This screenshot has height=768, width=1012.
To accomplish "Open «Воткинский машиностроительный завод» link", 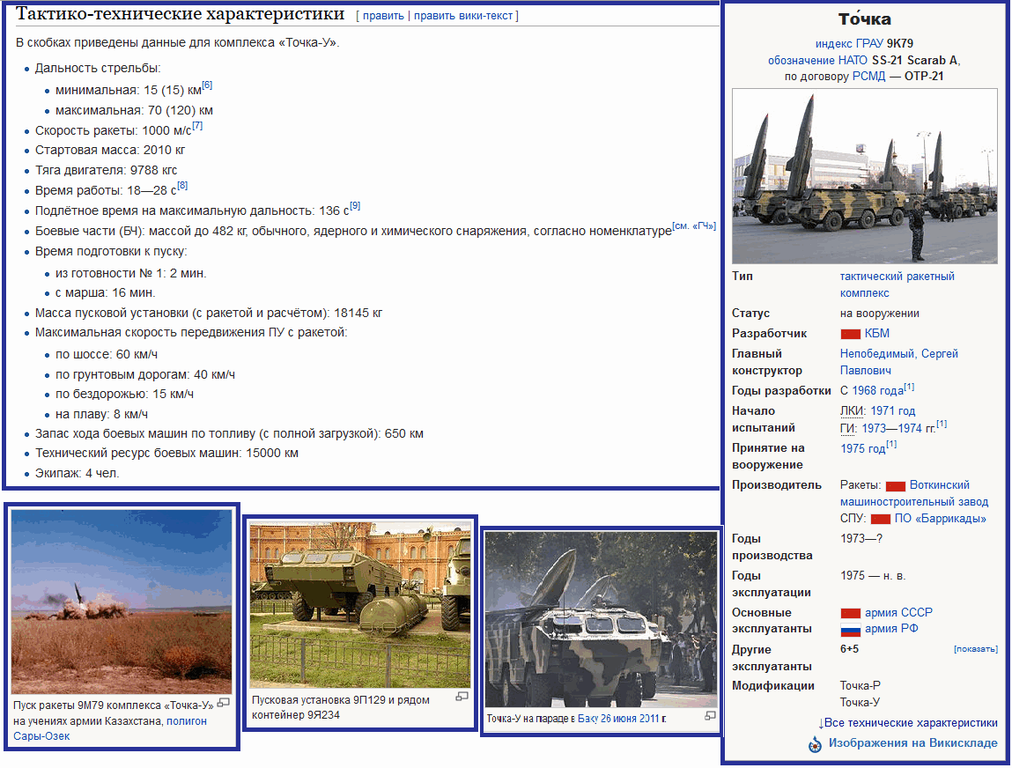I will [x=915, y=494].
